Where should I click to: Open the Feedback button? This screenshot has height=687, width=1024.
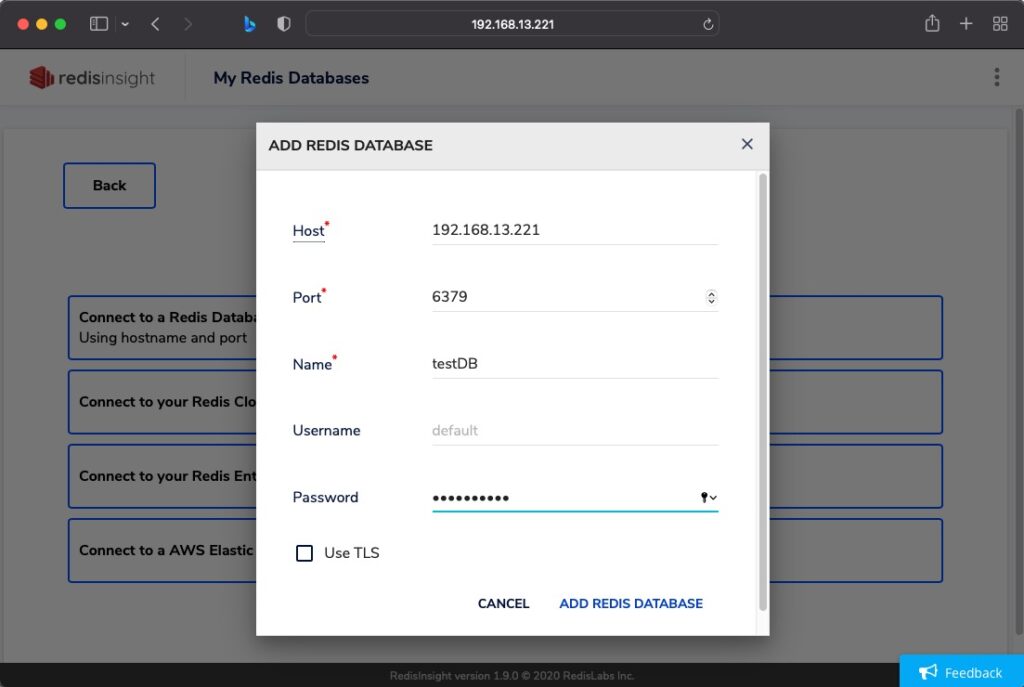coord(961,671)
